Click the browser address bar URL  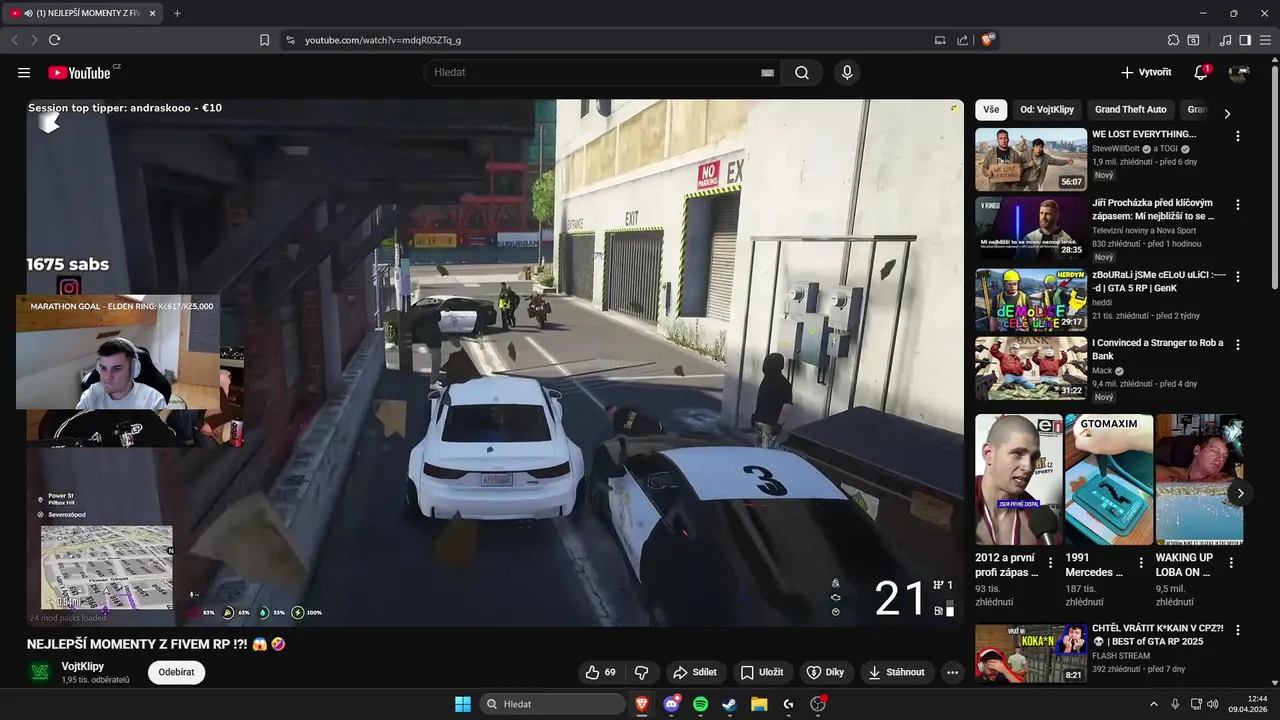click(x=383, y=40)
